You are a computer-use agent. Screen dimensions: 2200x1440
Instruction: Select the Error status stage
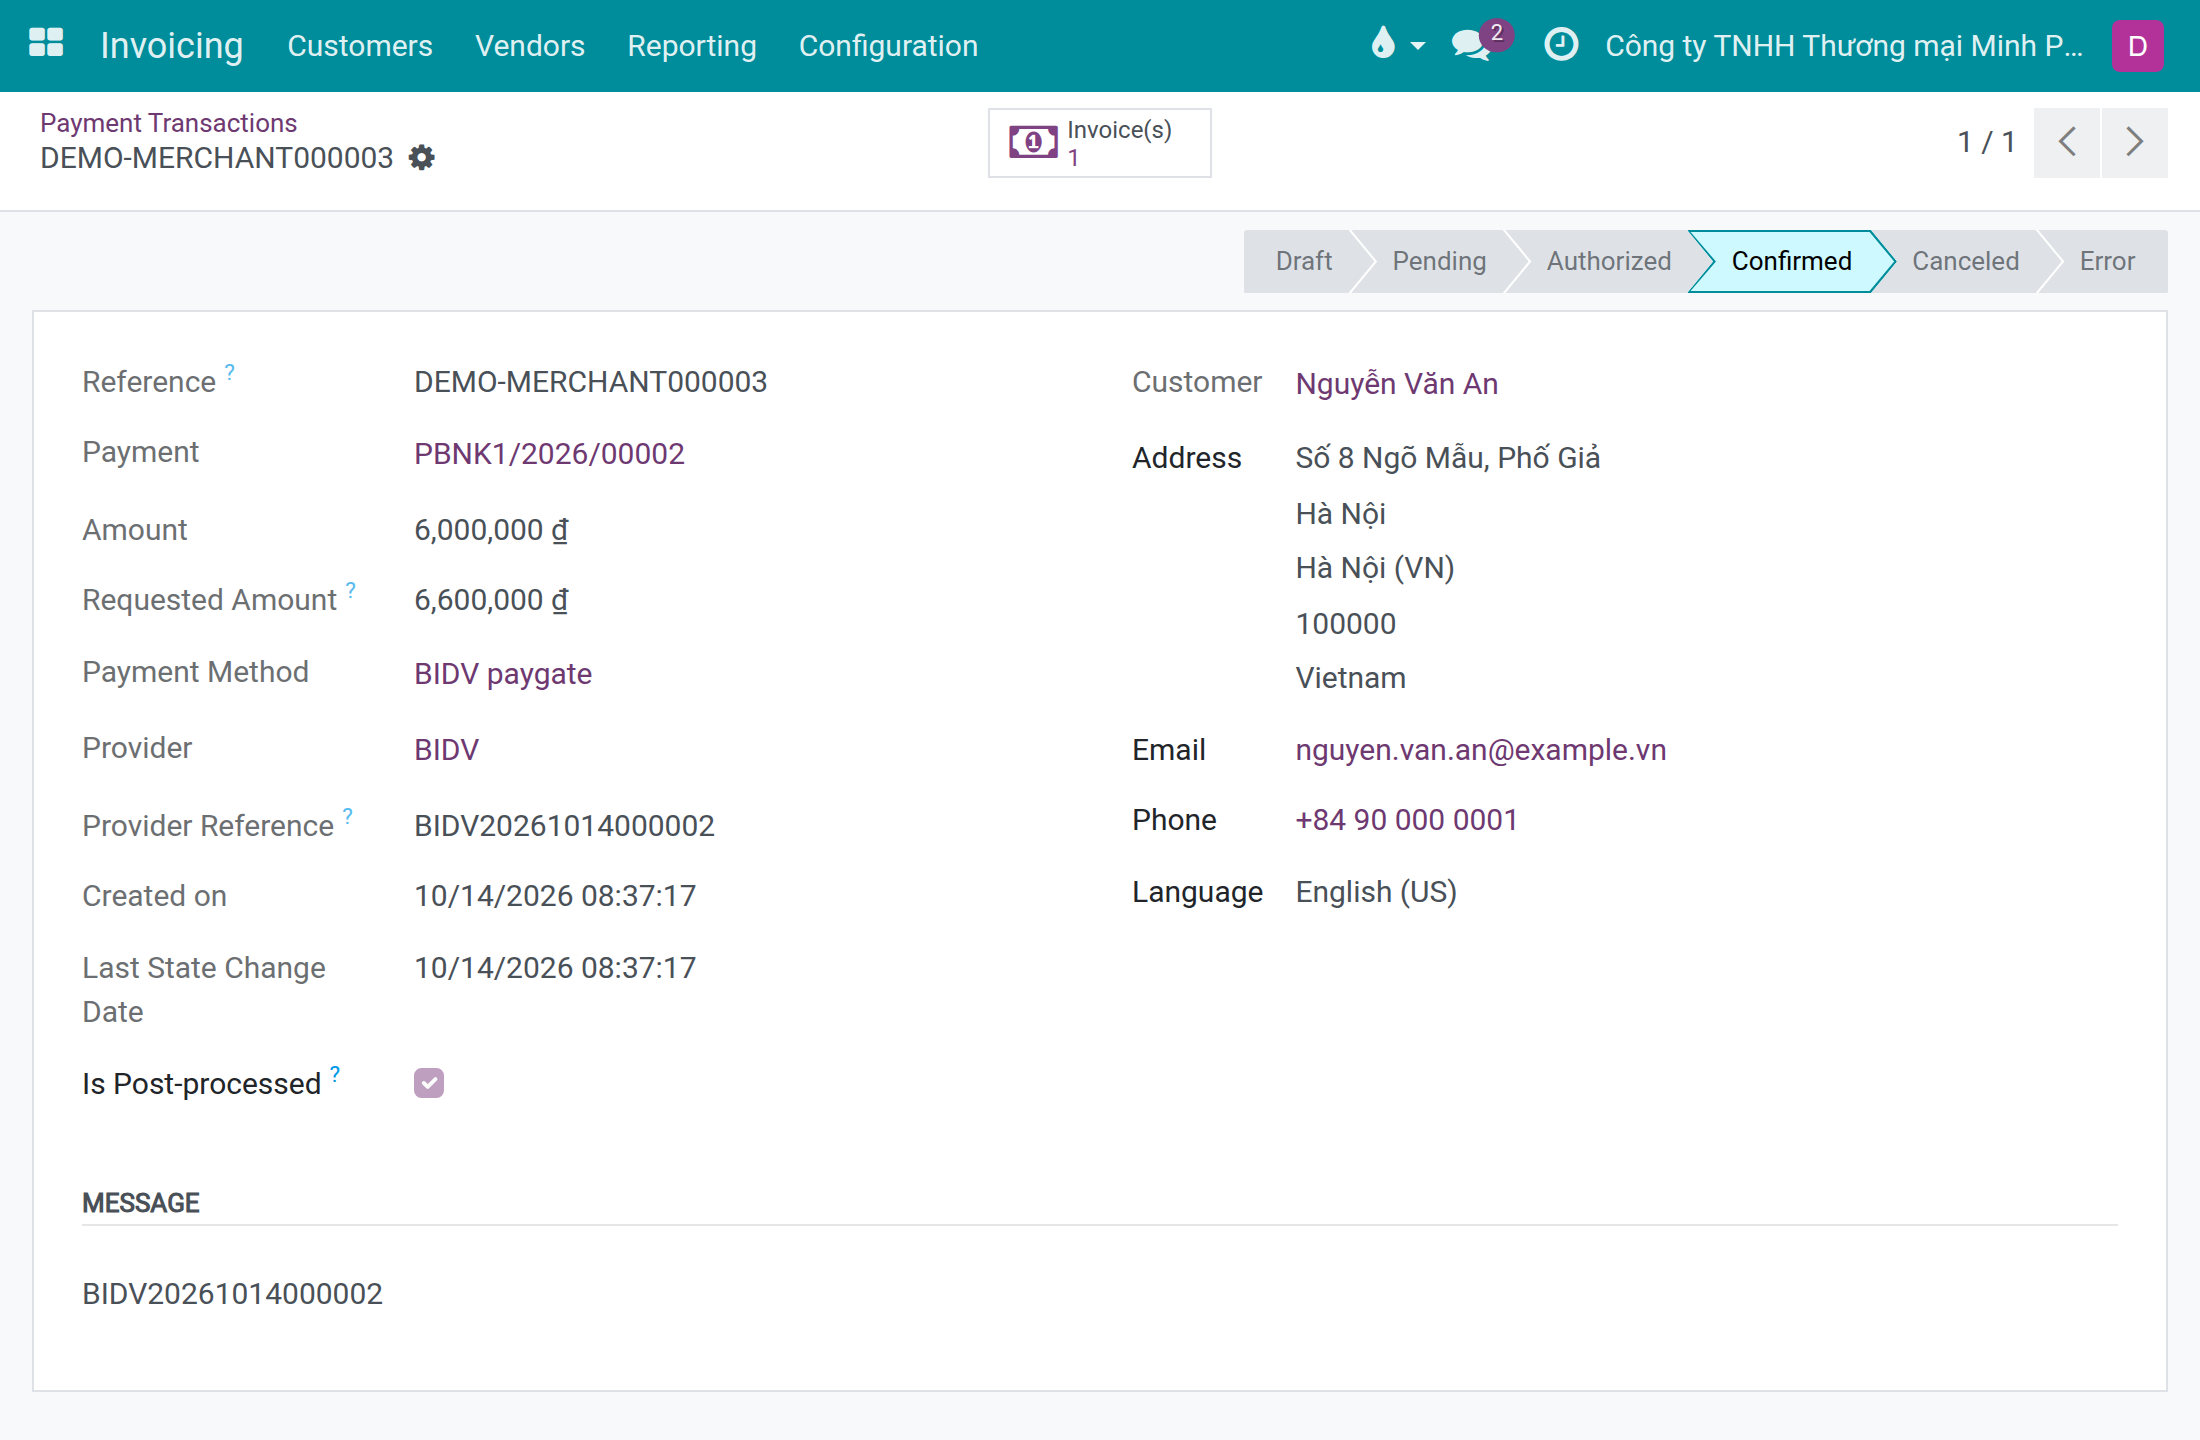pos(2107,261)
